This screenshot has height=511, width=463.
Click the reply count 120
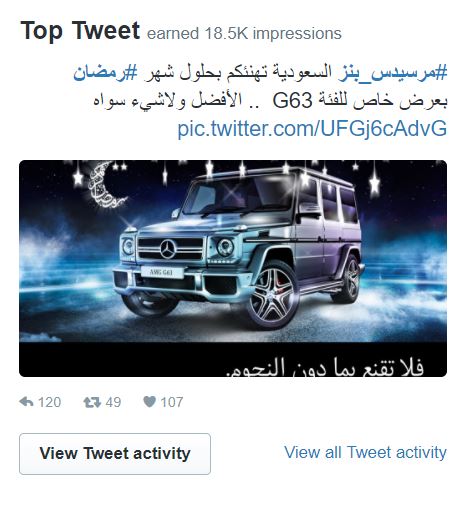point(49,402)
